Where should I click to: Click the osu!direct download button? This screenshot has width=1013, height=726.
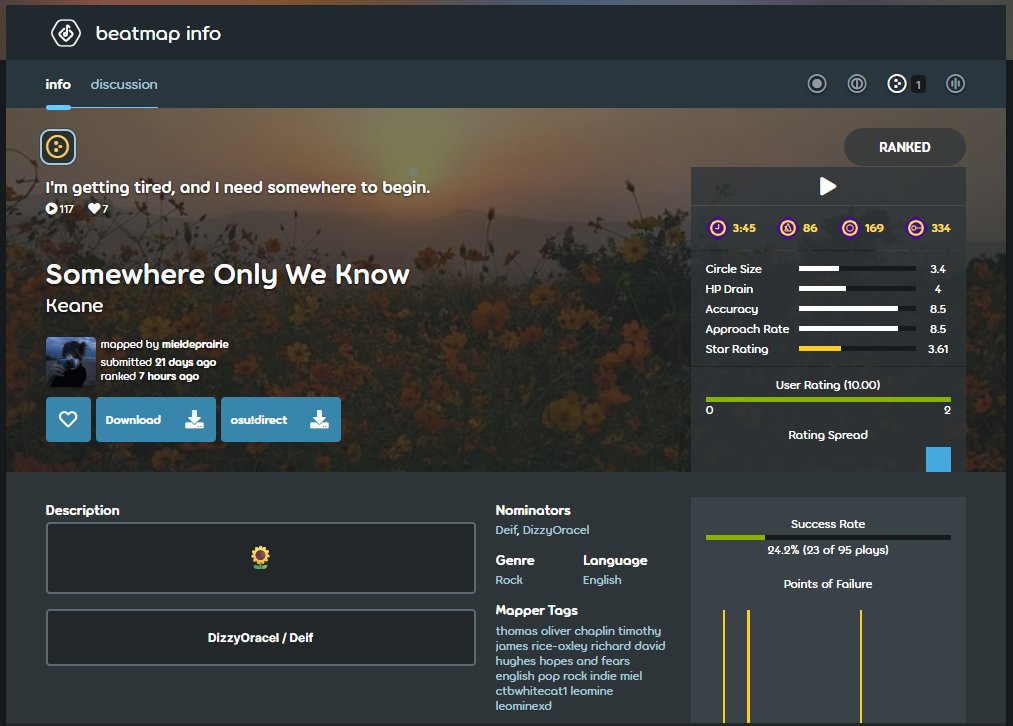tap(281, 419)
